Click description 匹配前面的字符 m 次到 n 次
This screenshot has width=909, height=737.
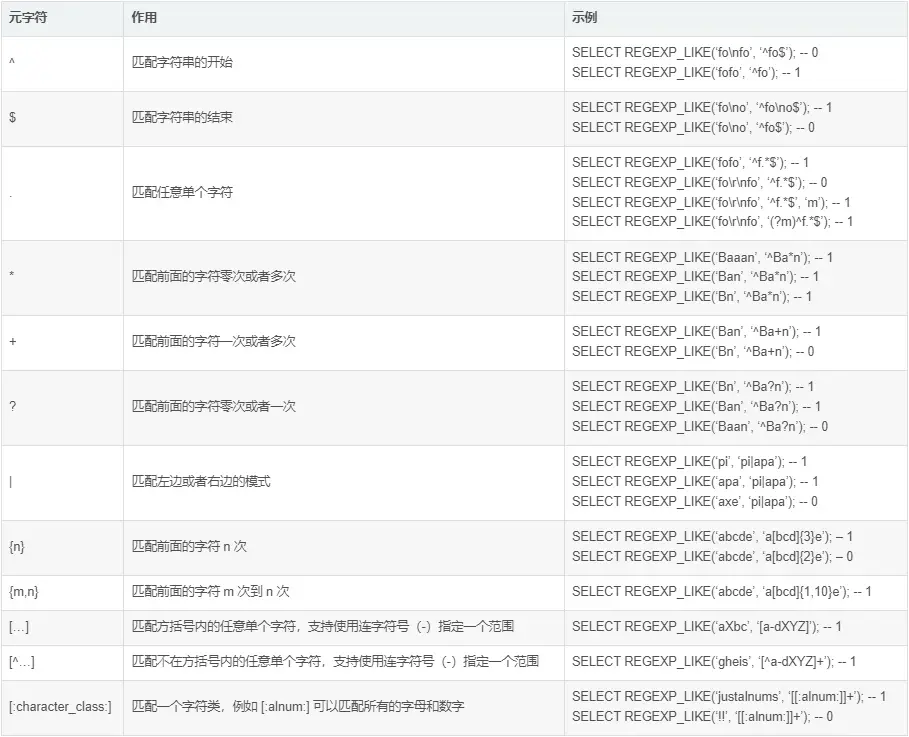click(210, 591)
